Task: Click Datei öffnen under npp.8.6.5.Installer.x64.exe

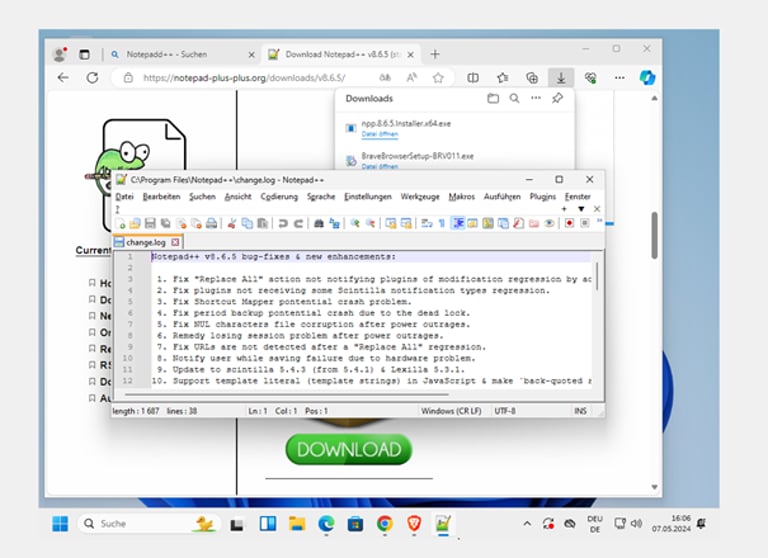Action: click(x=380, y=134)
